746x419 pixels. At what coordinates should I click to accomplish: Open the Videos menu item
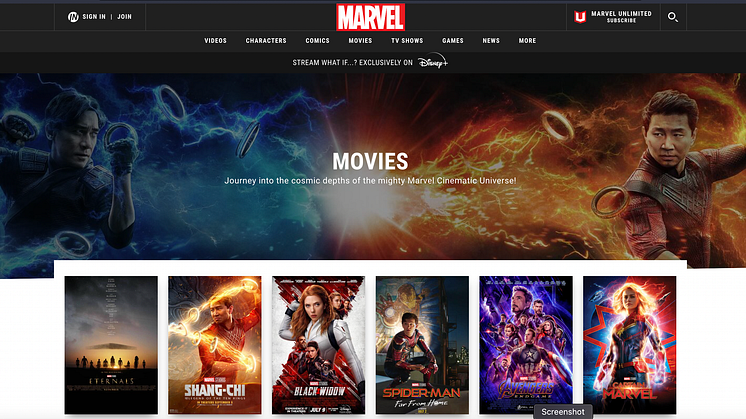(215, 41)
